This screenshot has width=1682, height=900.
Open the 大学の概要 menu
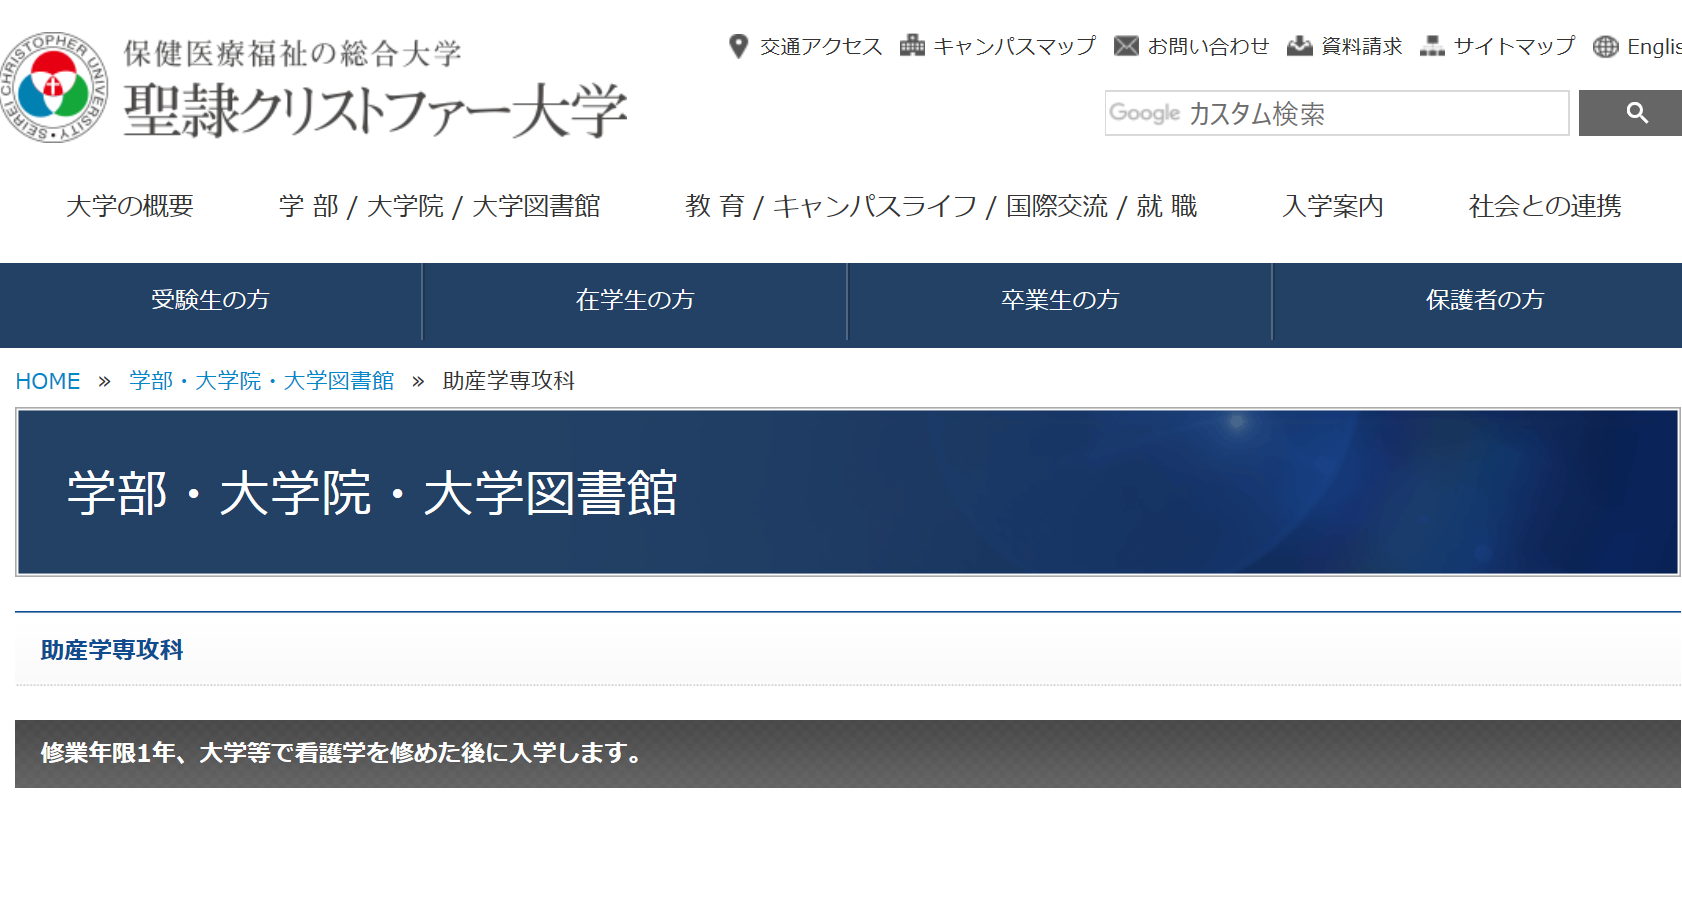(129, 206)
